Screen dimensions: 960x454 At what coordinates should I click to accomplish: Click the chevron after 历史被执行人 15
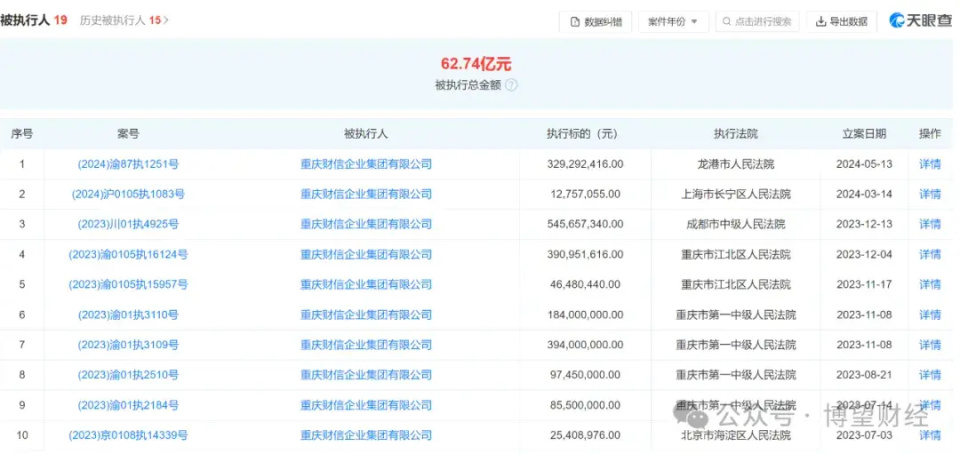166,20
